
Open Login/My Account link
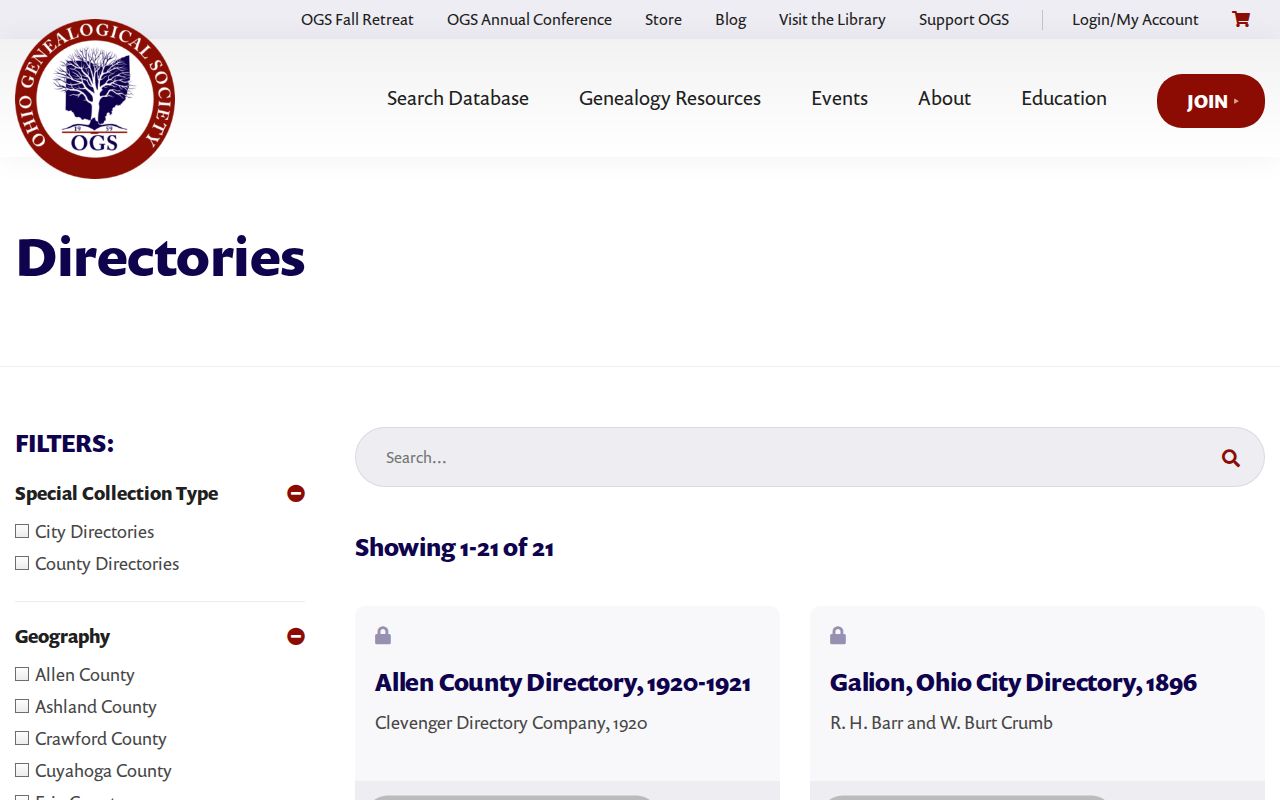point(1135,19)
